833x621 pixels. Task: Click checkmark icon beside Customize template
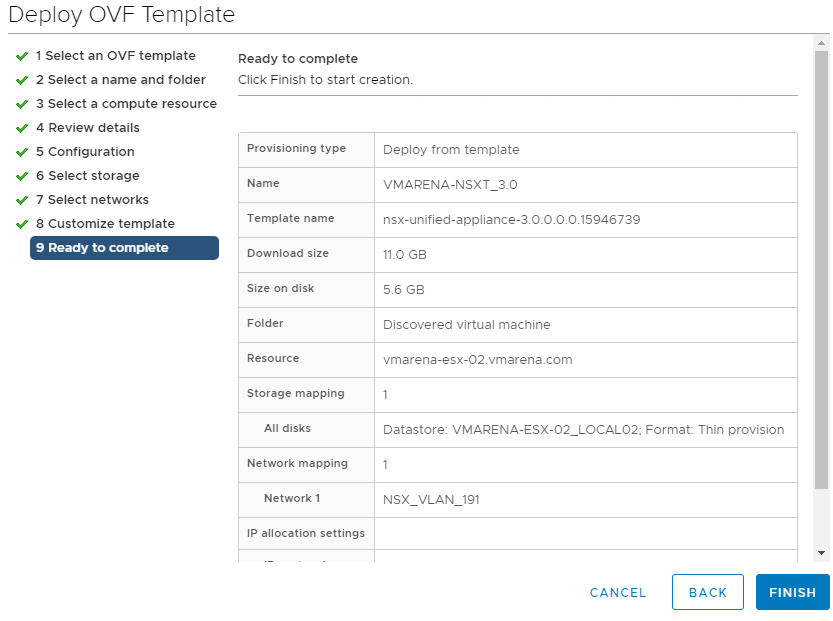point(22,224)
